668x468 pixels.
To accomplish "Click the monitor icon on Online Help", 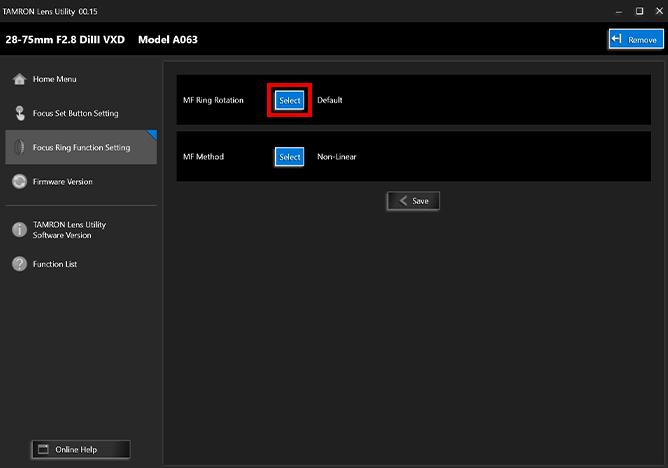I will pos(41,449).
